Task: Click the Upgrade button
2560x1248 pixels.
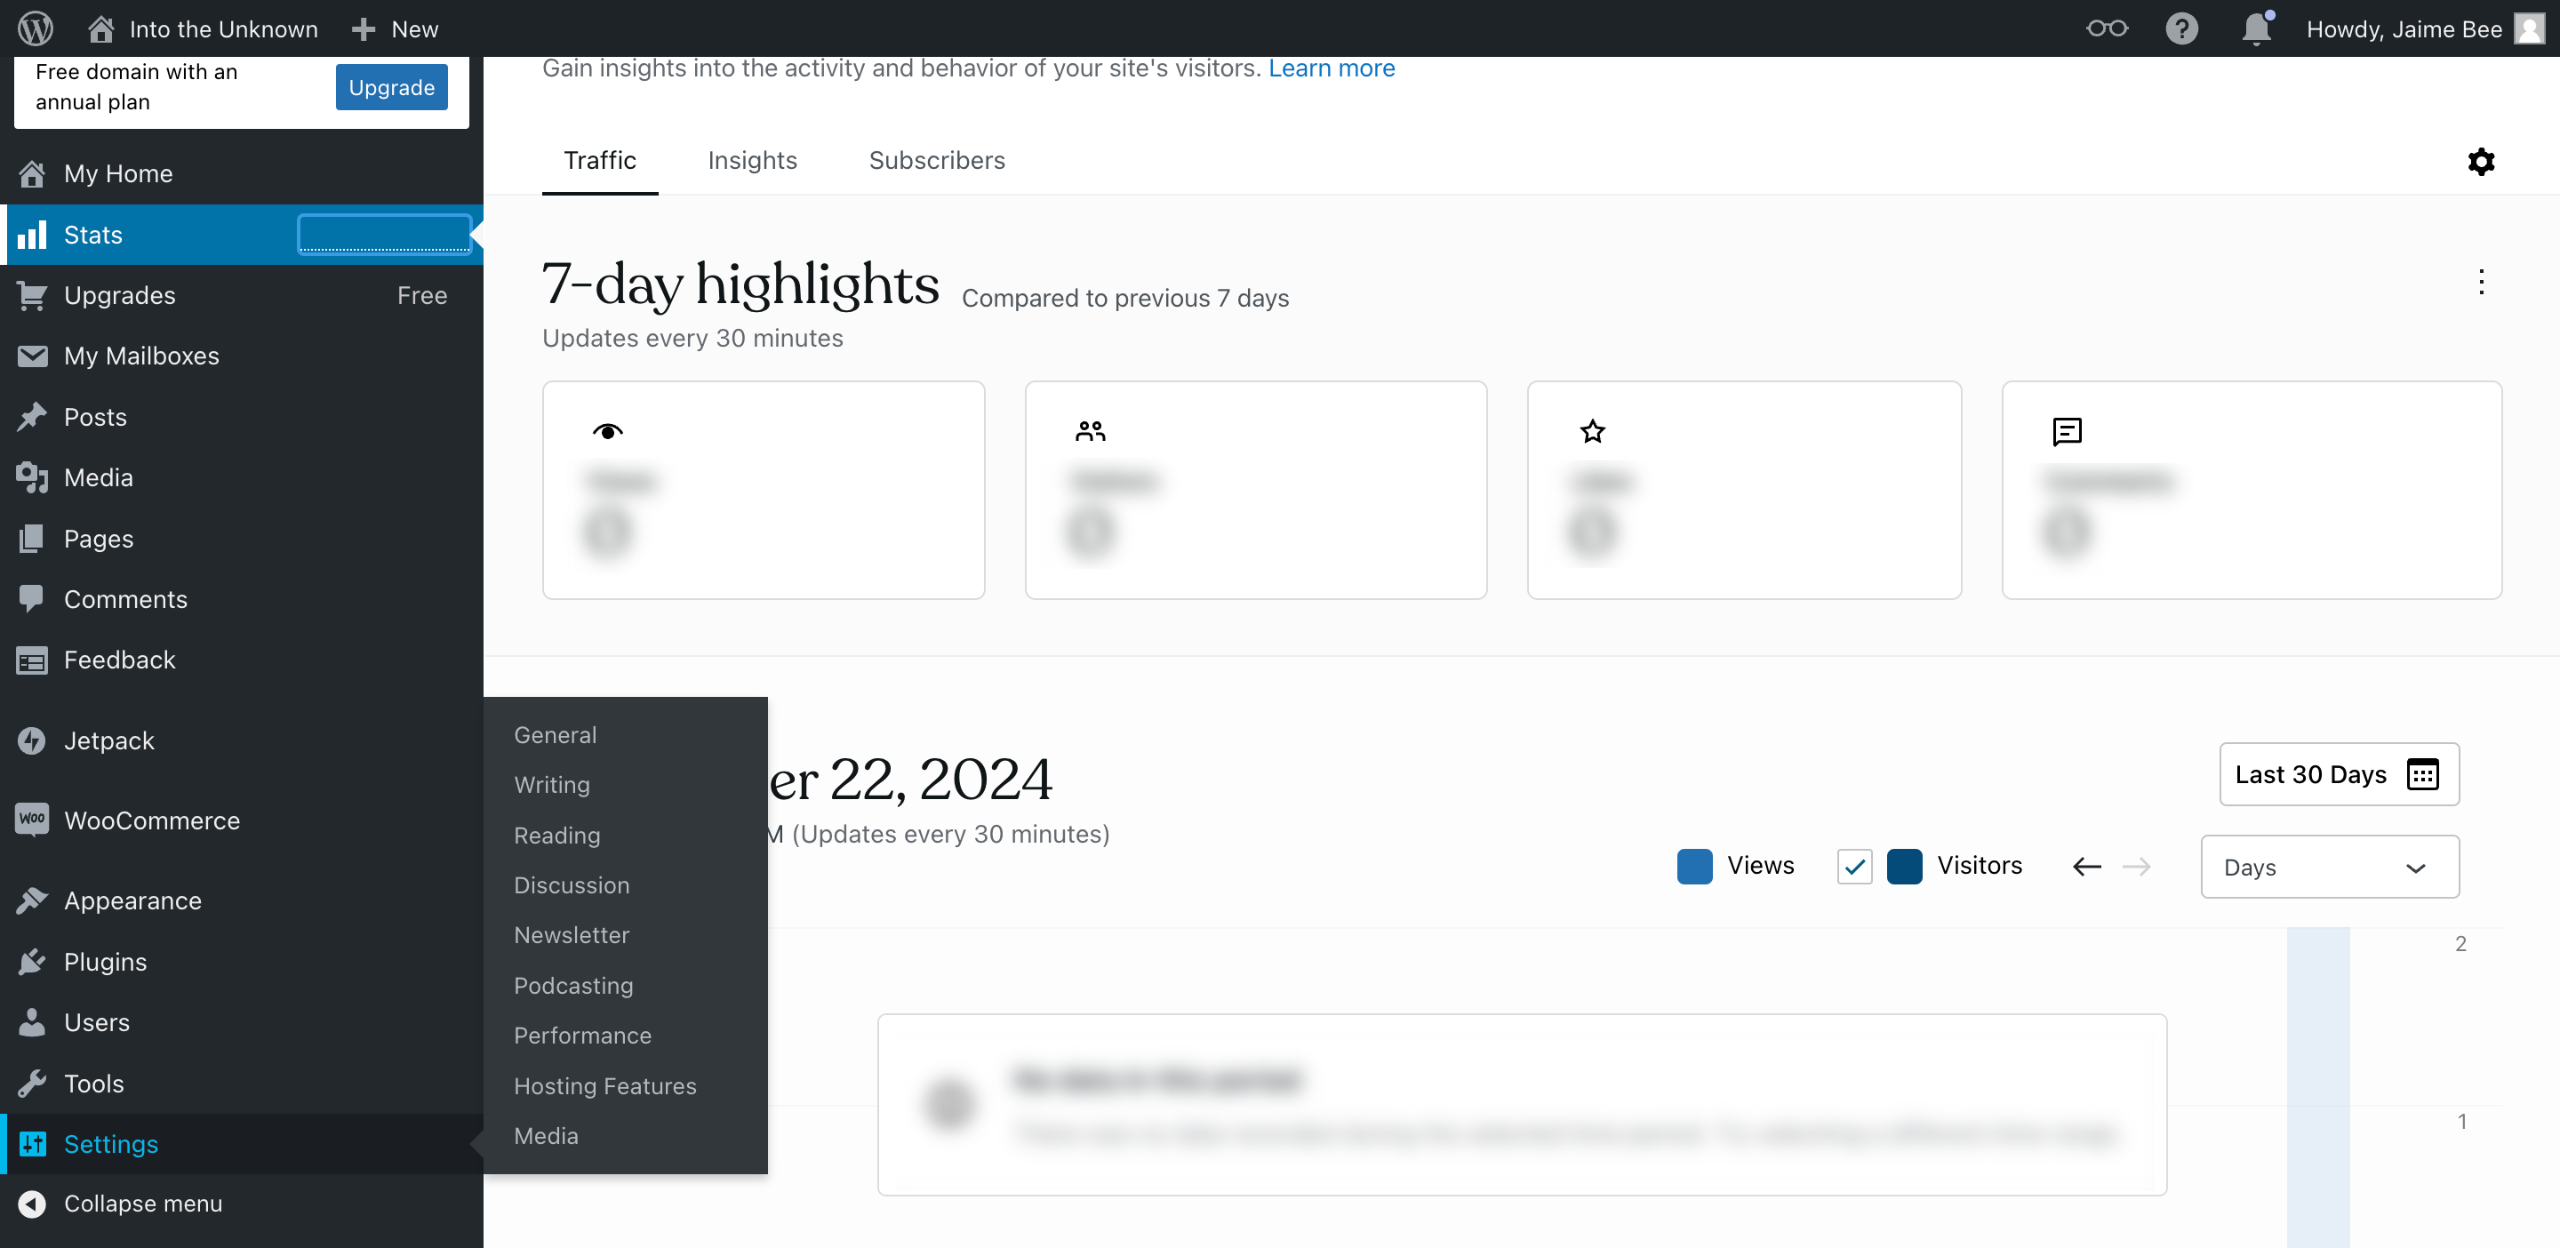Action: pos(391,87)
